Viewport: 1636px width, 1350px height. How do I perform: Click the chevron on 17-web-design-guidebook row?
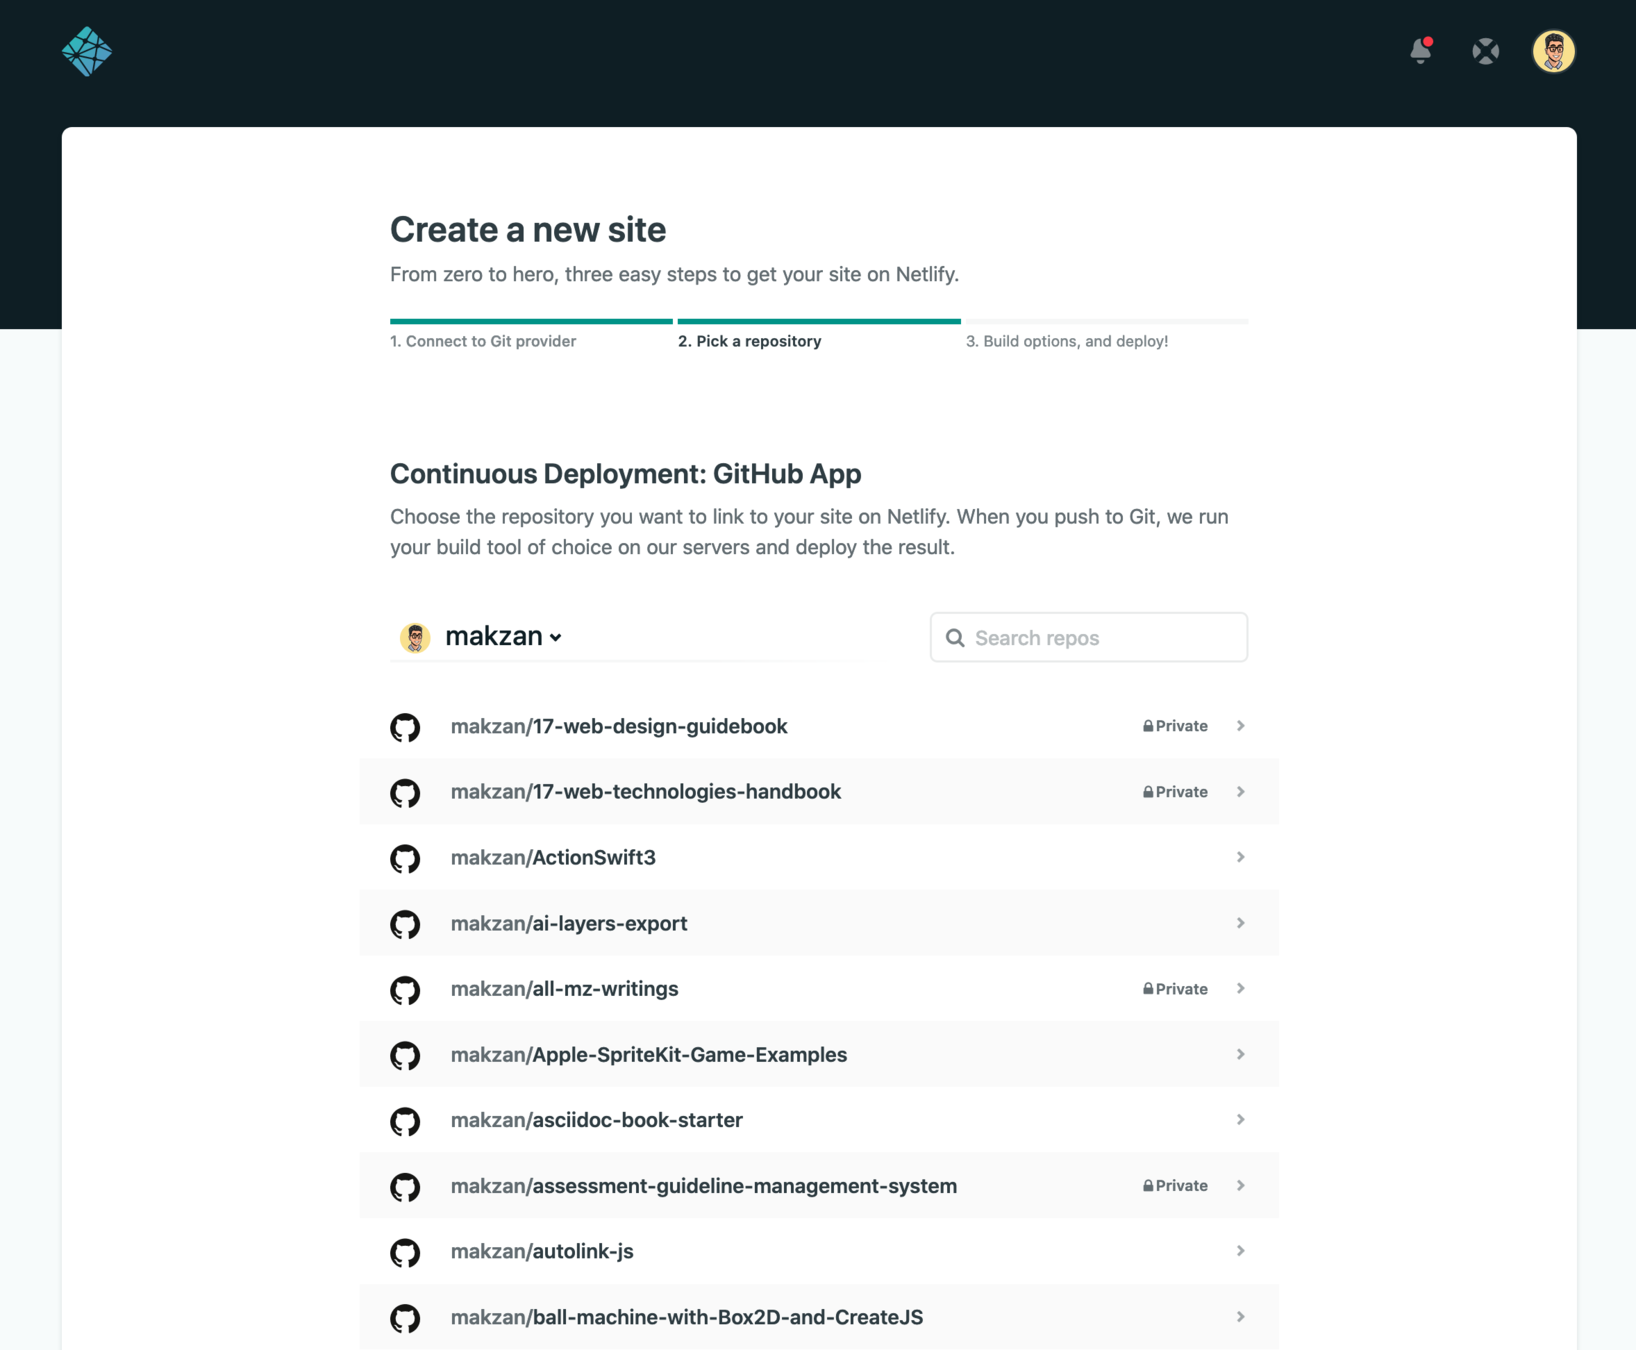click(x=1240, y=726)
